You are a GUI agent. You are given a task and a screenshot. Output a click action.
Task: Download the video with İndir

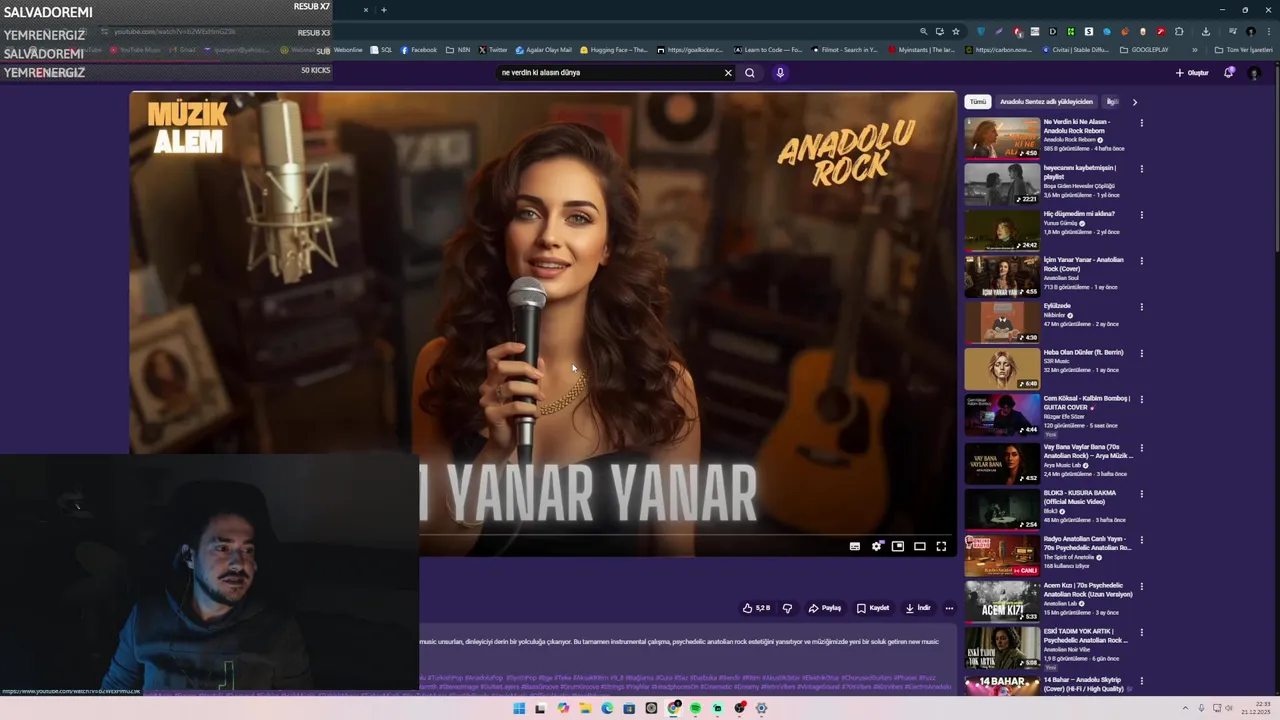point(918,608)
